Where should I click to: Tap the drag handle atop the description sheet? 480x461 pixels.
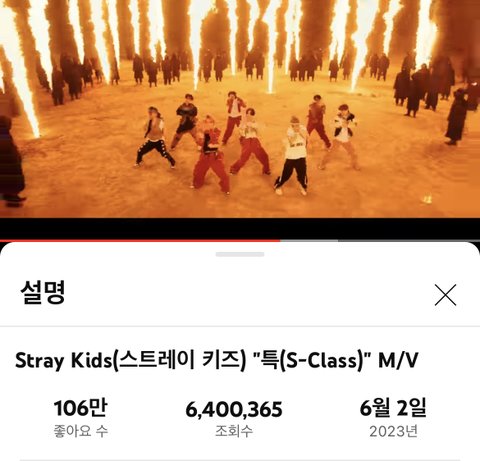pyautogui.click(x=240, y=254)
